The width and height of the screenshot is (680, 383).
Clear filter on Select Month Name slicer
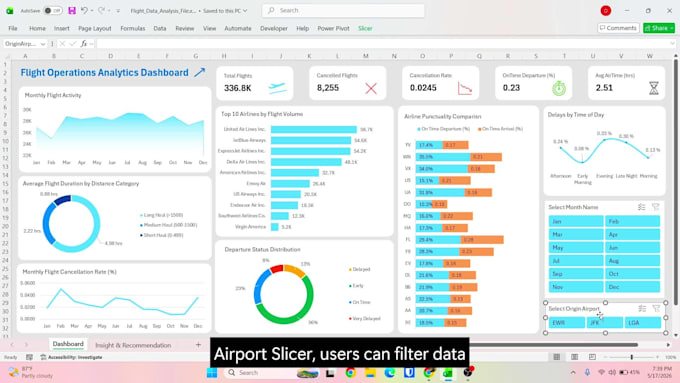656,207
